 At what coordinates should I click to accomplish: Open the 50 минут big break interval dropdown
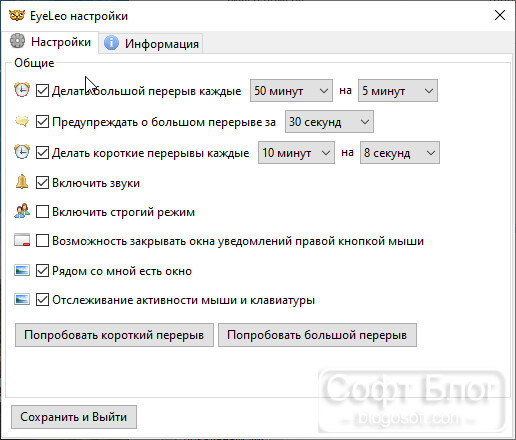(291, 90)
